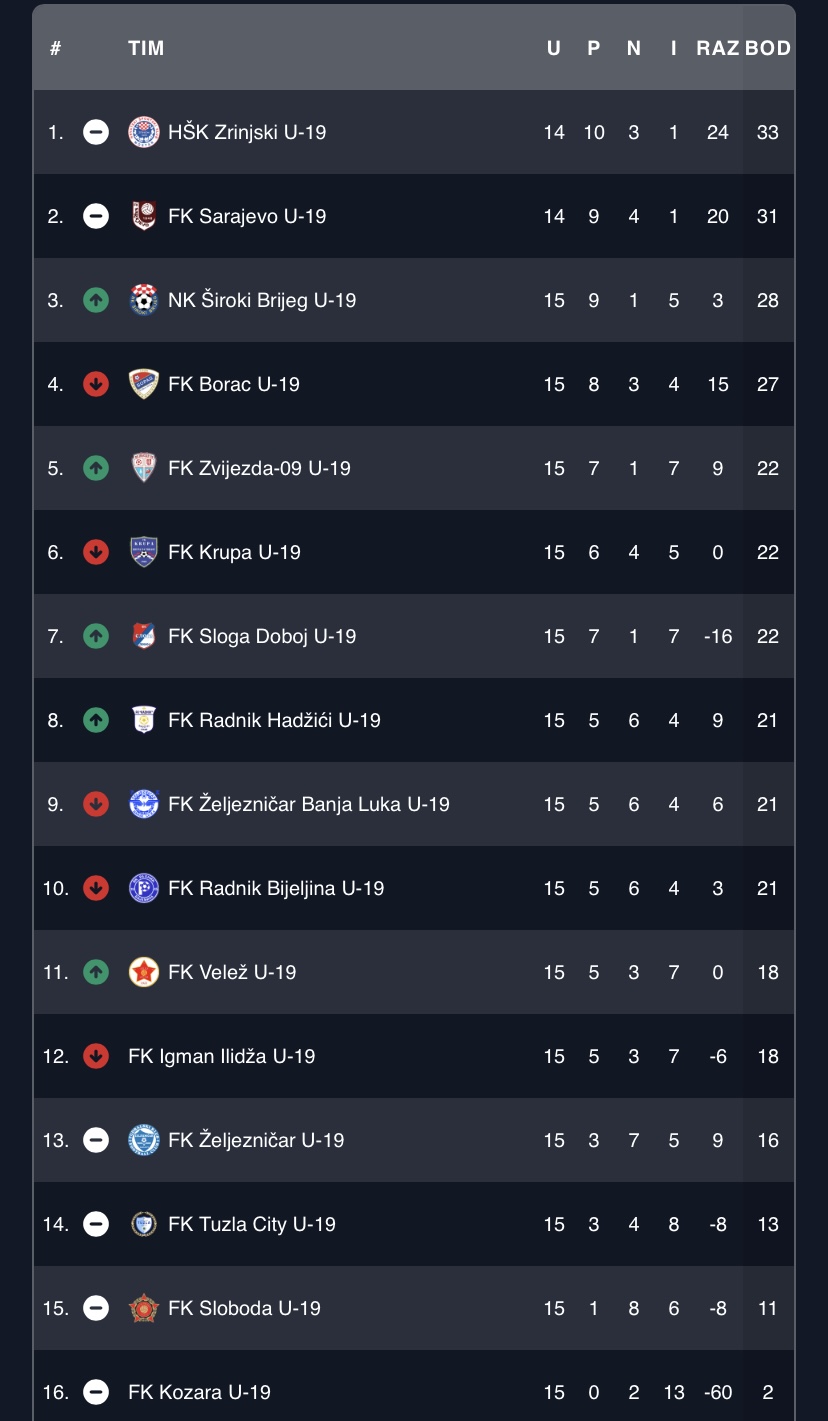Click FK Velež U-19 red star crest

pos(144,972)
